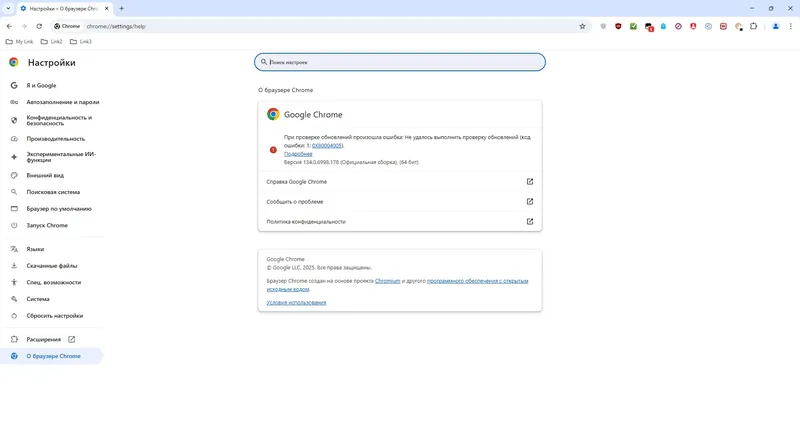Open Поисковая система settings section
The image size is (800, 433).
tap(53, 192)
